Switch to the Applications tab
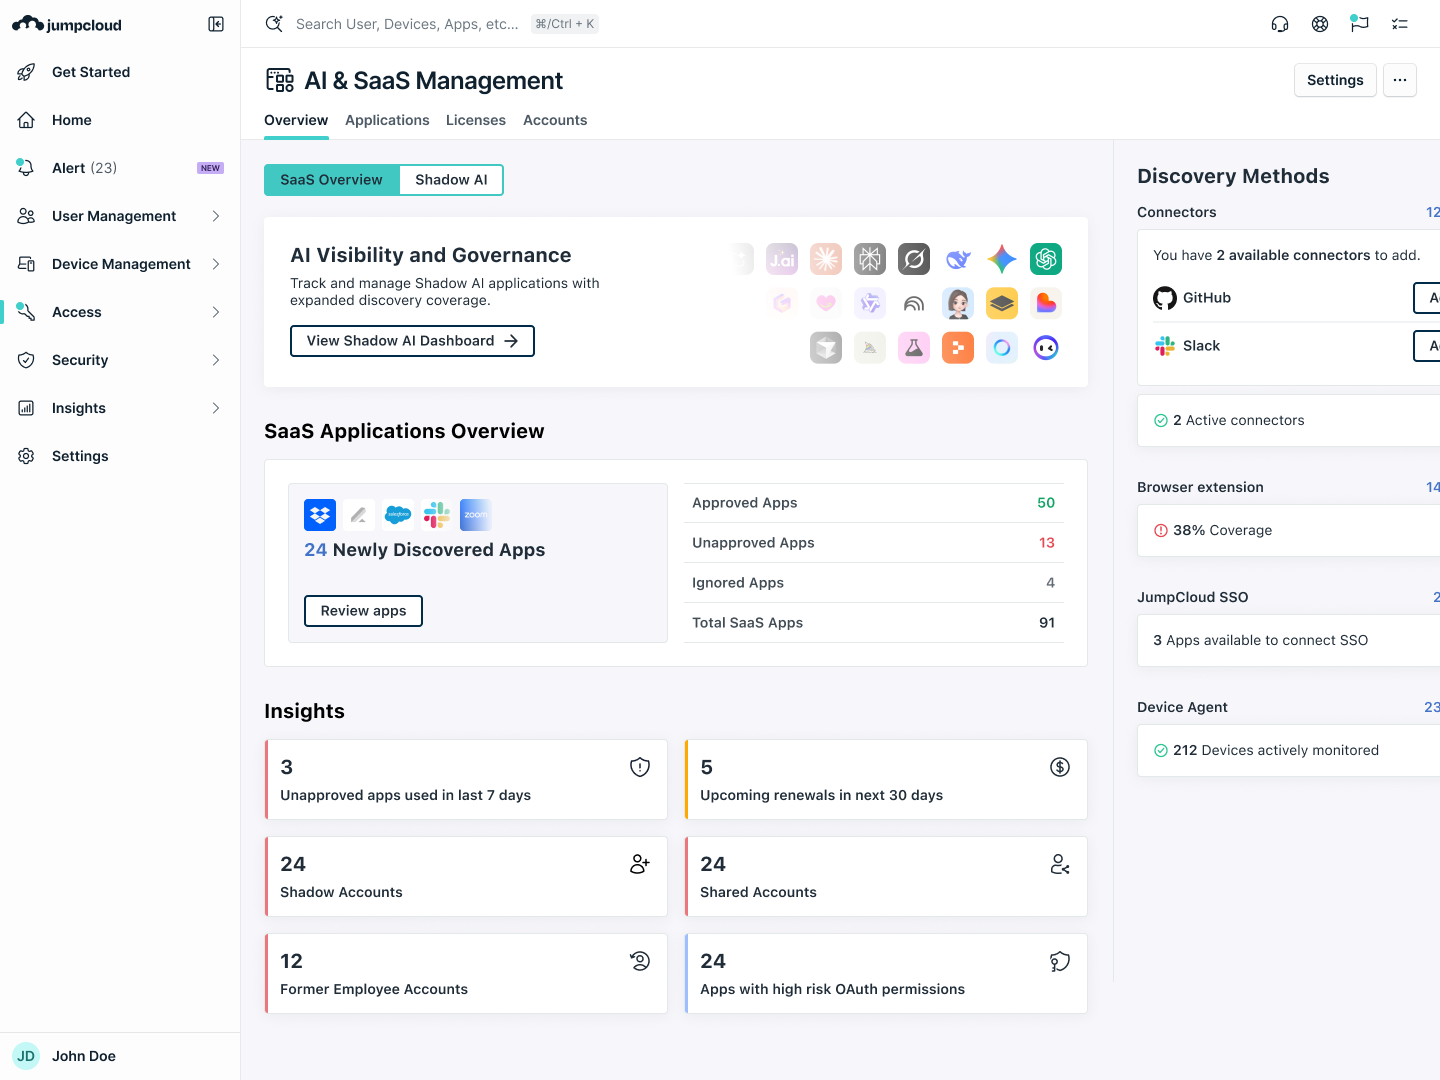The width and height of the screenshot is (1440, 1080). [387, 120]
